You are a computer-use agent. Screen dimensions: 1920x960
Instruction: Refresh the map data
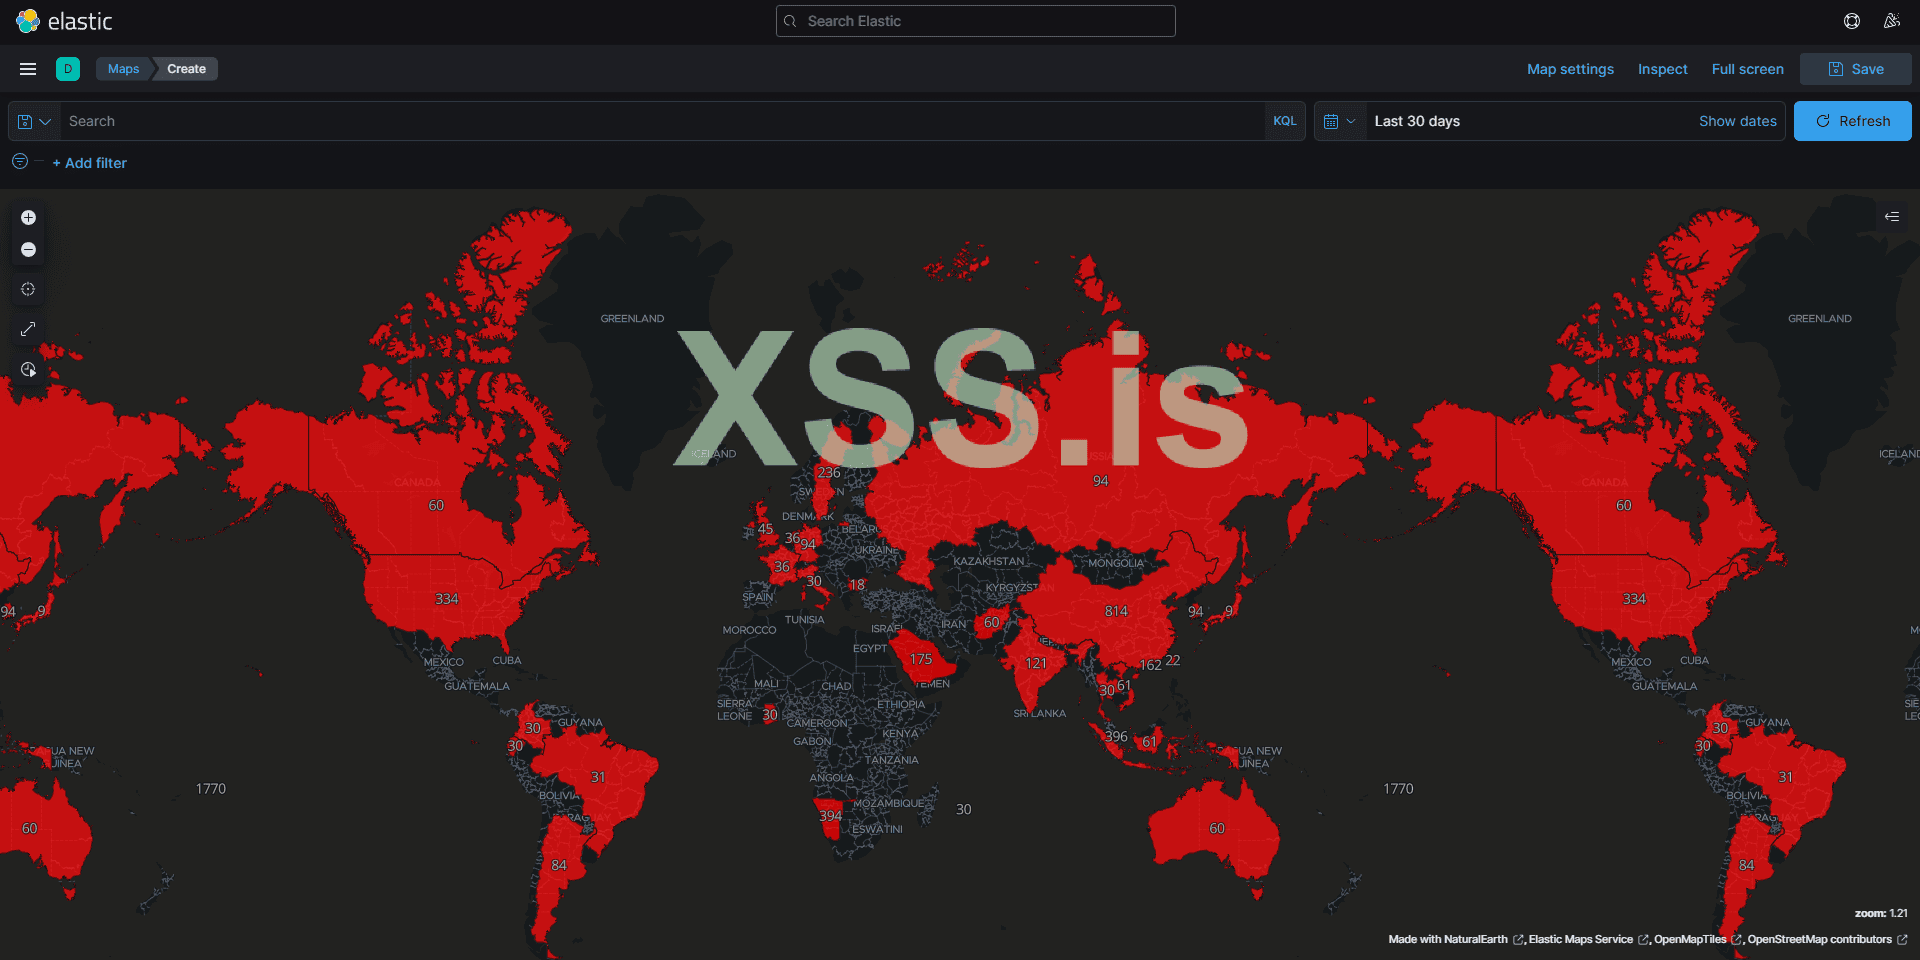point(1853,121)
